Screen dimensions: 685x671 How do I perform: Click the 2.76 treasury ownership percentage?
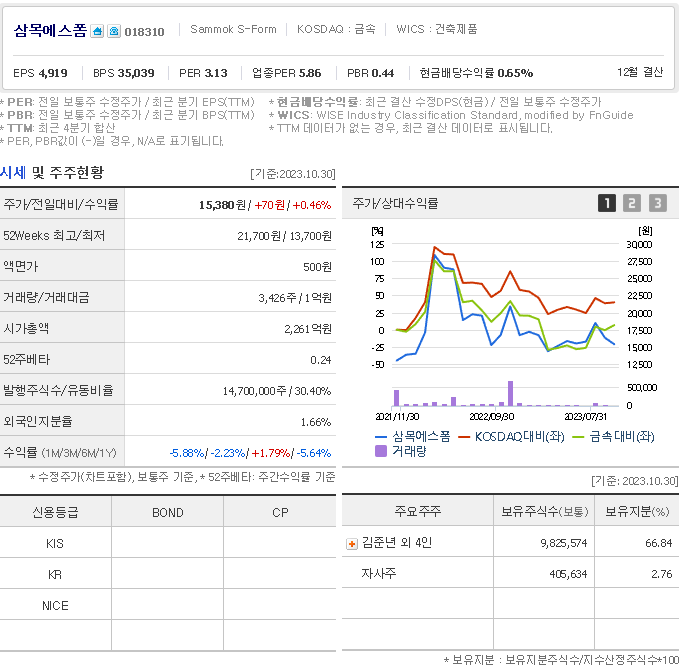coord(662,574)
